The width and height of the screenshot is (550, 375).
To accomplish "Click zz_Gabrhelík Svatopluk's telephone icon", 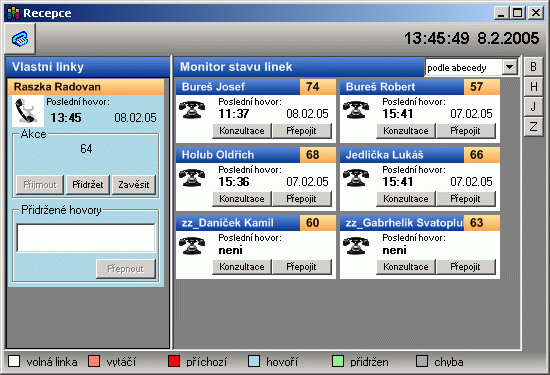I will 356,246.
